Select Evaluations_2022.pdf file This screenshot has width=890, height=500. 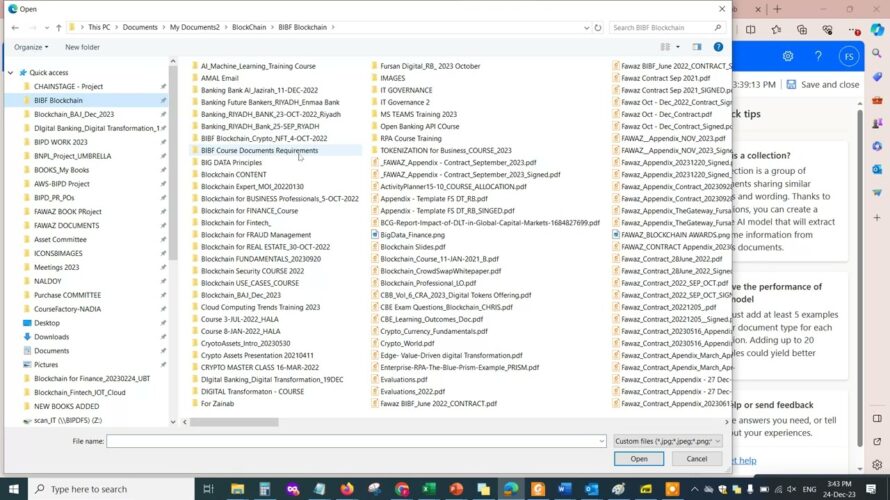[412, 391]
